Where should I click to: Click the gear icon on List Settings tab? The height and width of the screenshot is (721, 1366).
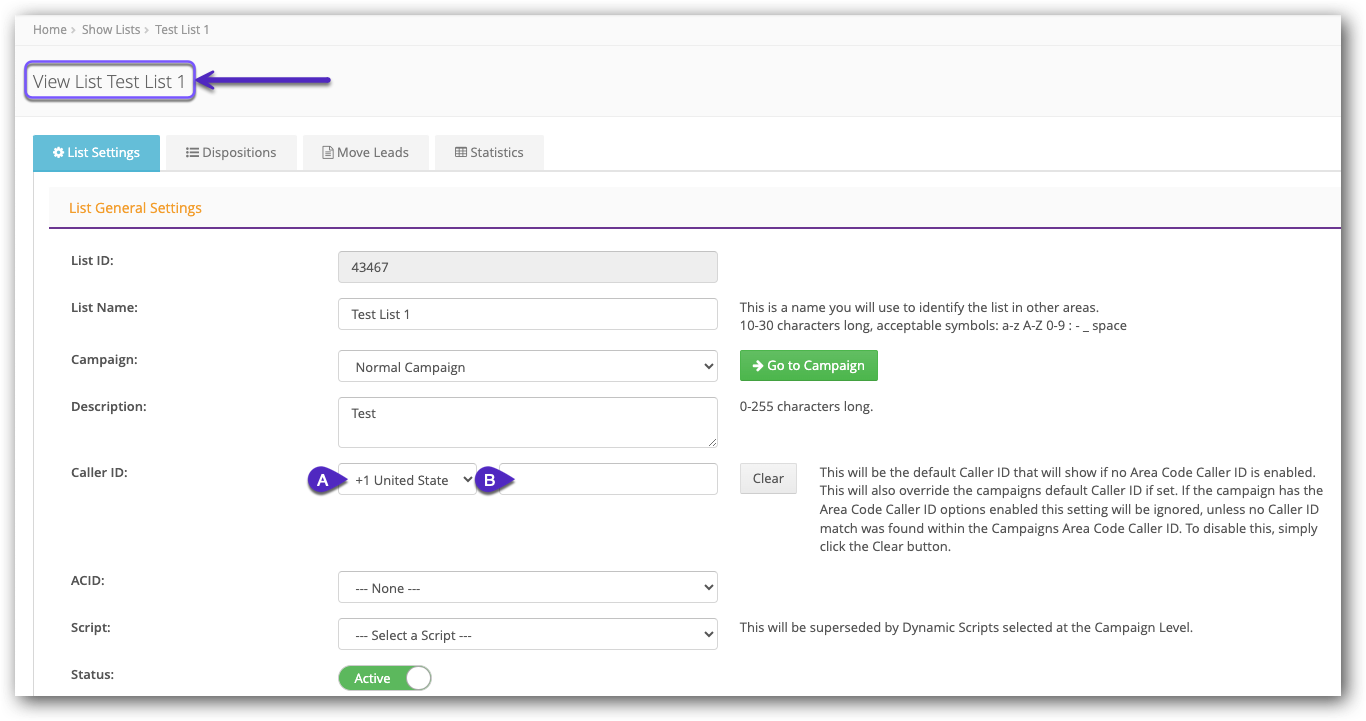[57, 152]
